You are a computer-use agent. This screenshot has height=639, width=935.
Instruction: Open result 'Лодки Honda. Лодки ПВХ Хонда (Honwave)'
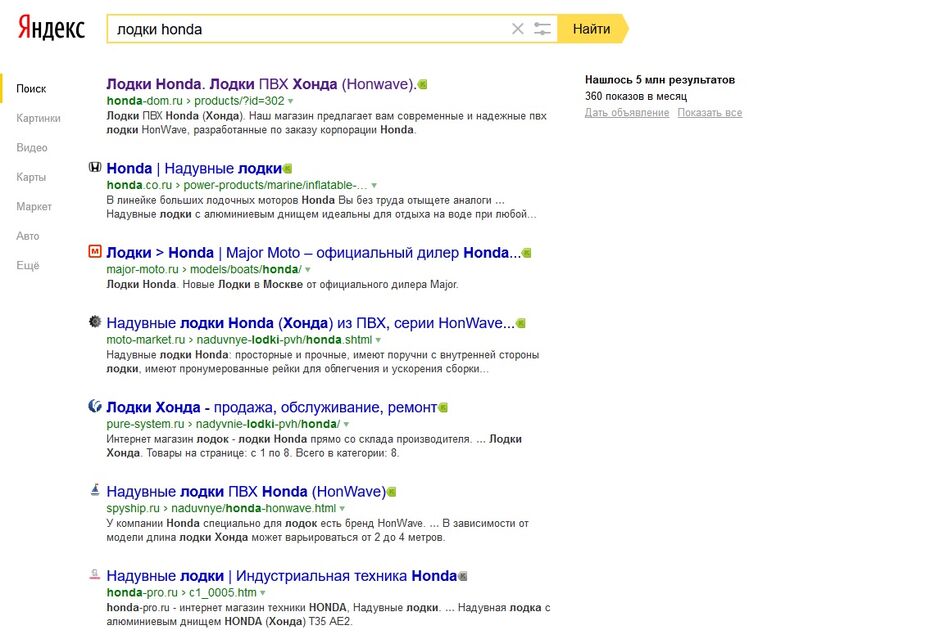coord(261,84)
